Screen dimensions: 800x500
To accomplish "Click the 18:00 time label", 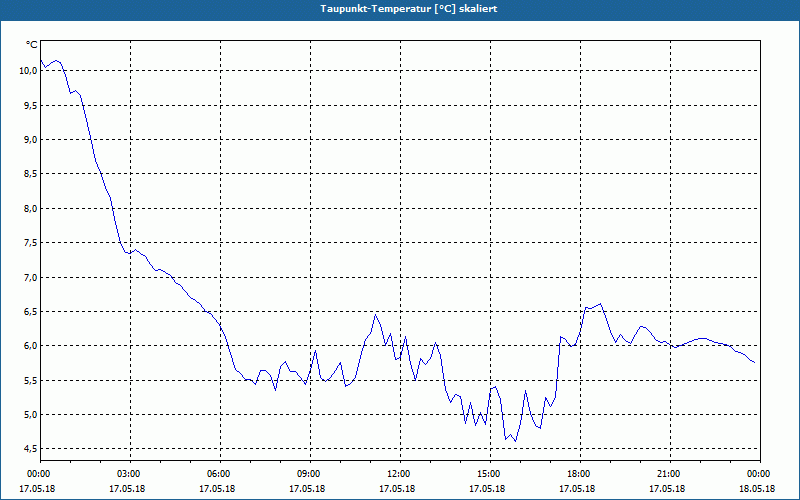I will (x=578, y=474).
